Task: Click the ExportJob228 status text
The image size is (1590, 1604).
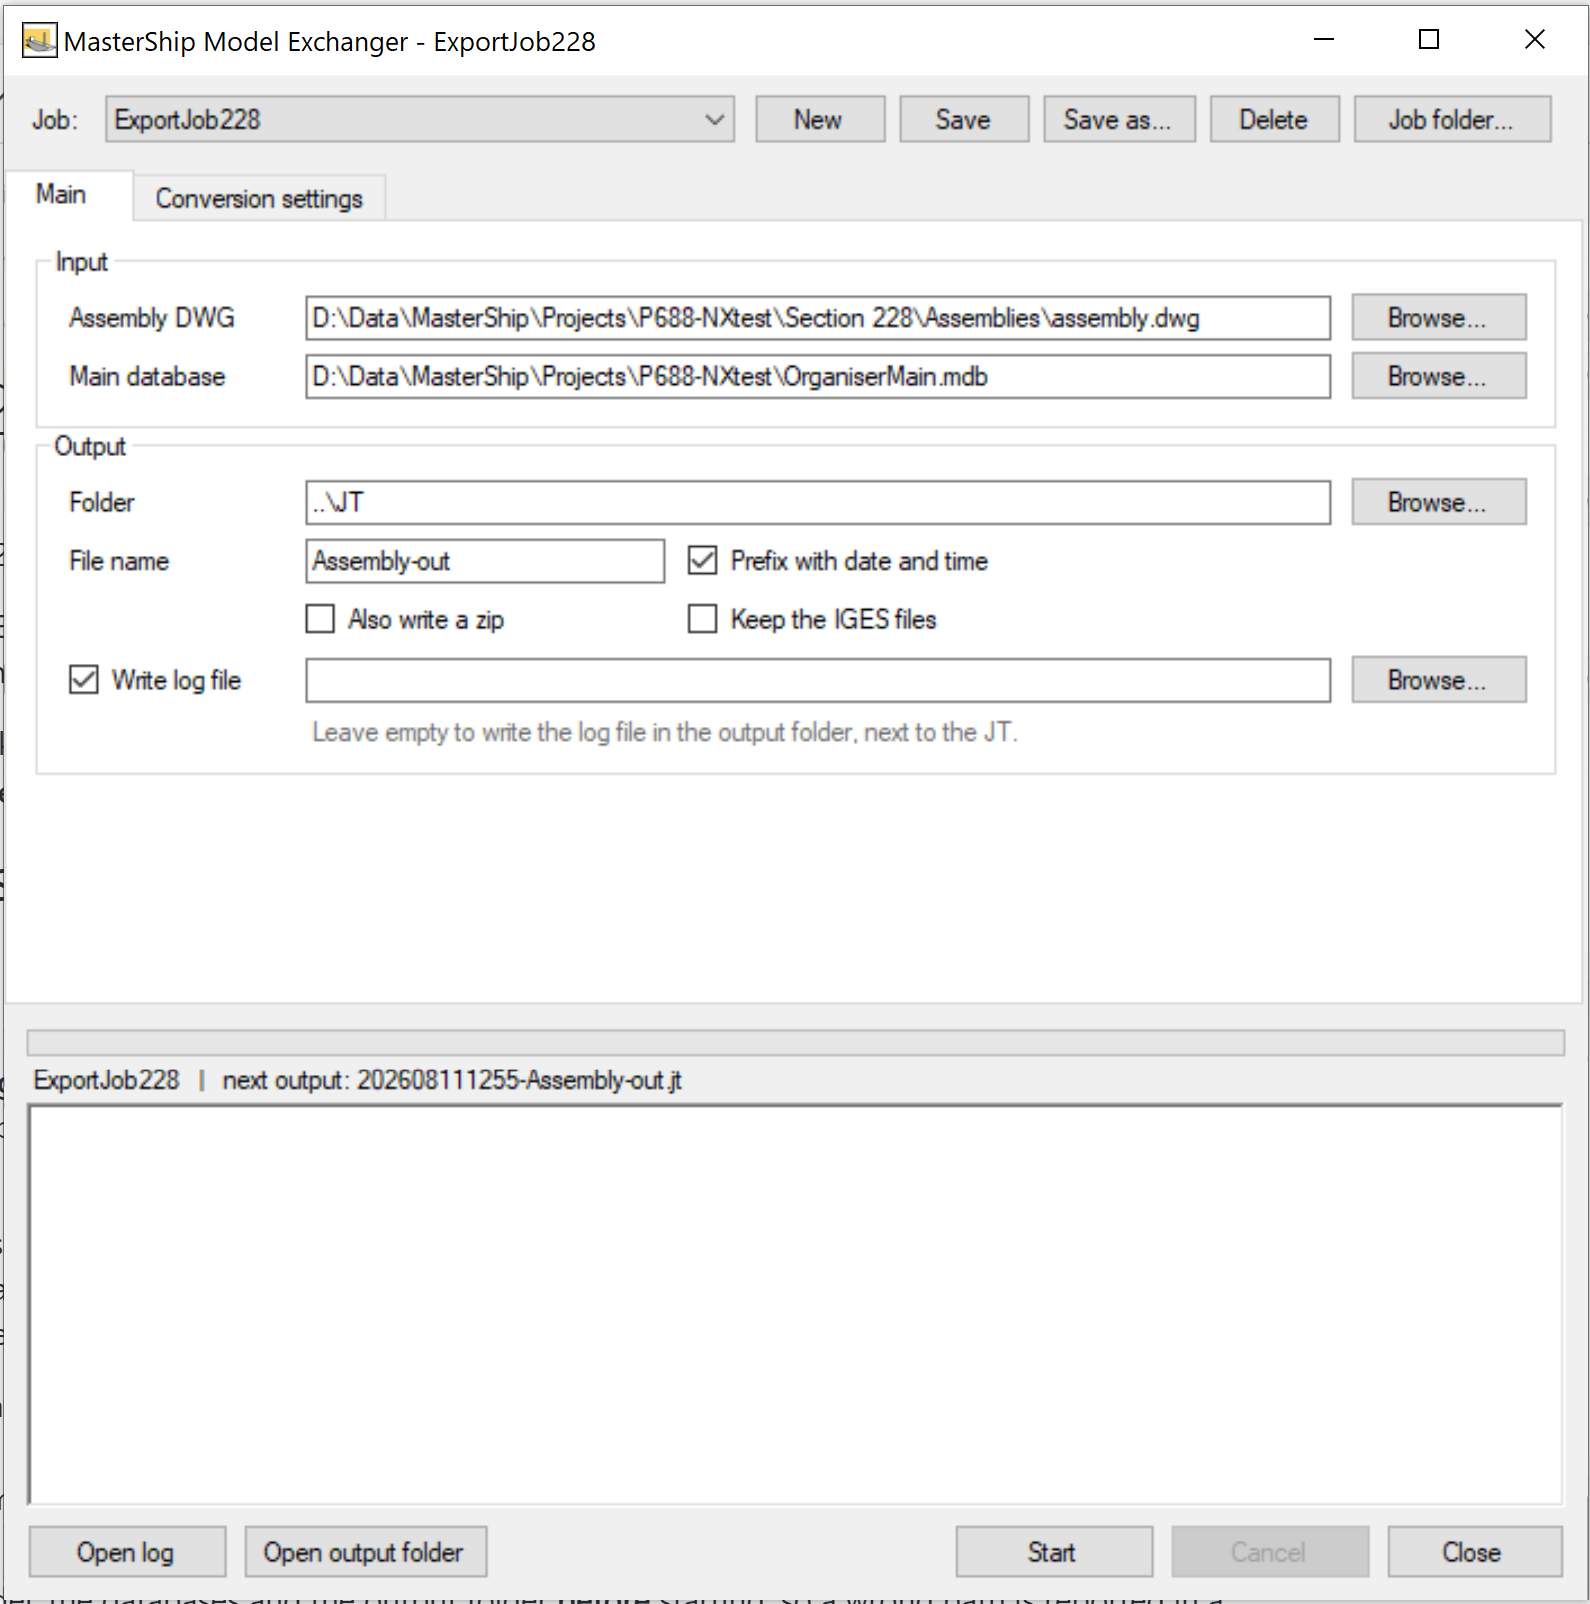Action: click(x=106, y=1081)
